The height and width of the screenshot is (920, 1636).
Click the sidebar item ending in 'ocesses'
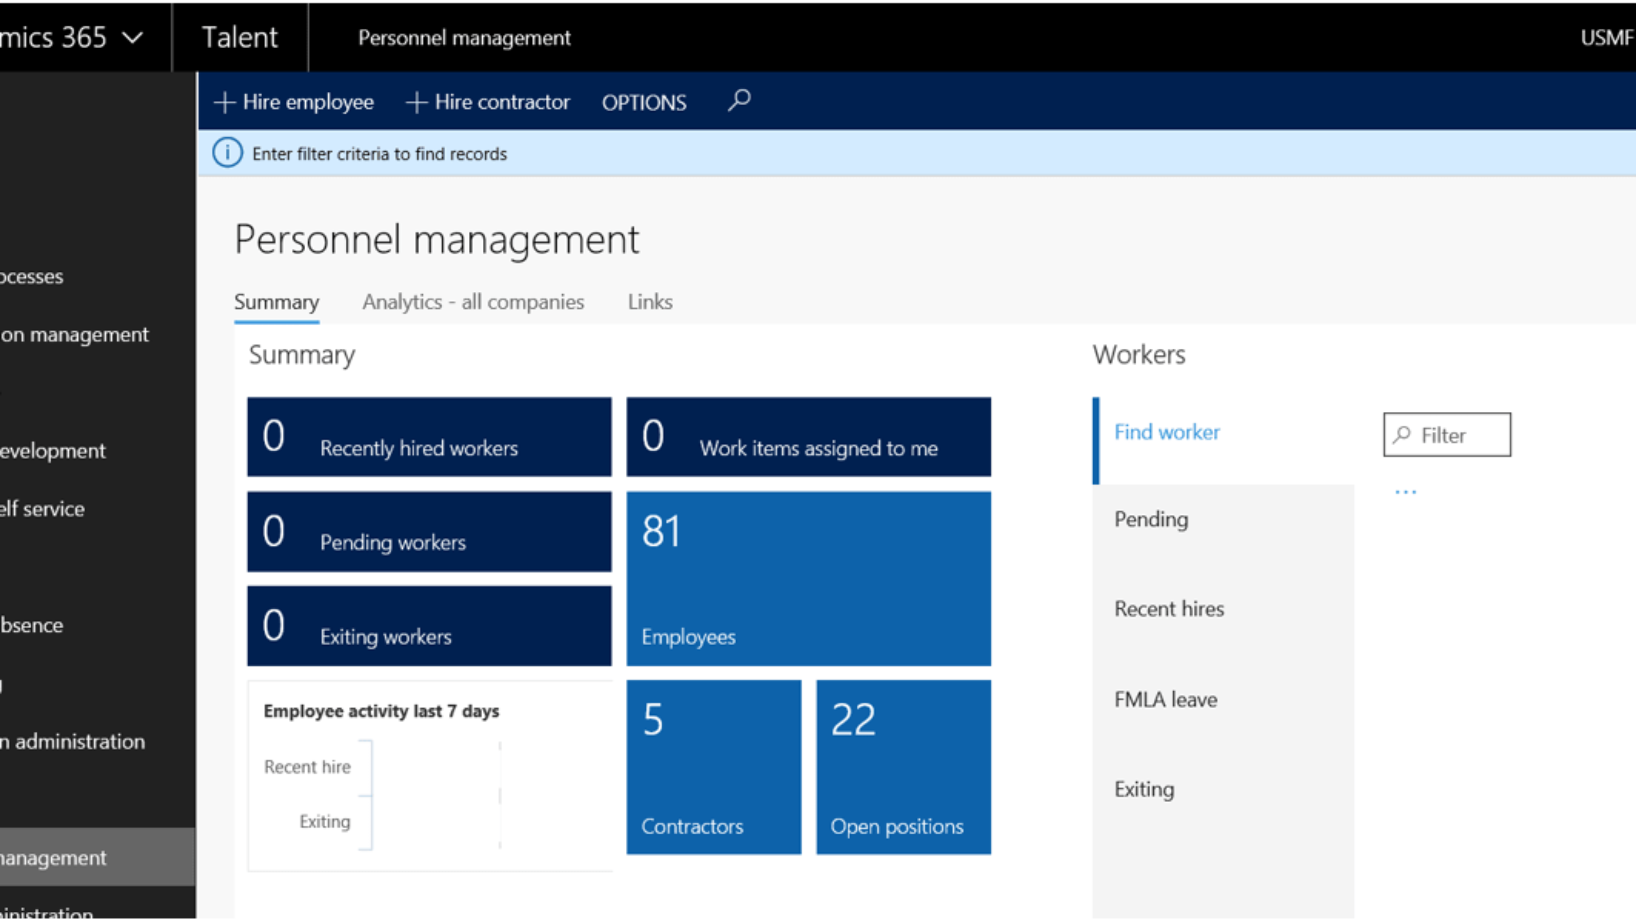pyautogui.click(x=32, y=276)
